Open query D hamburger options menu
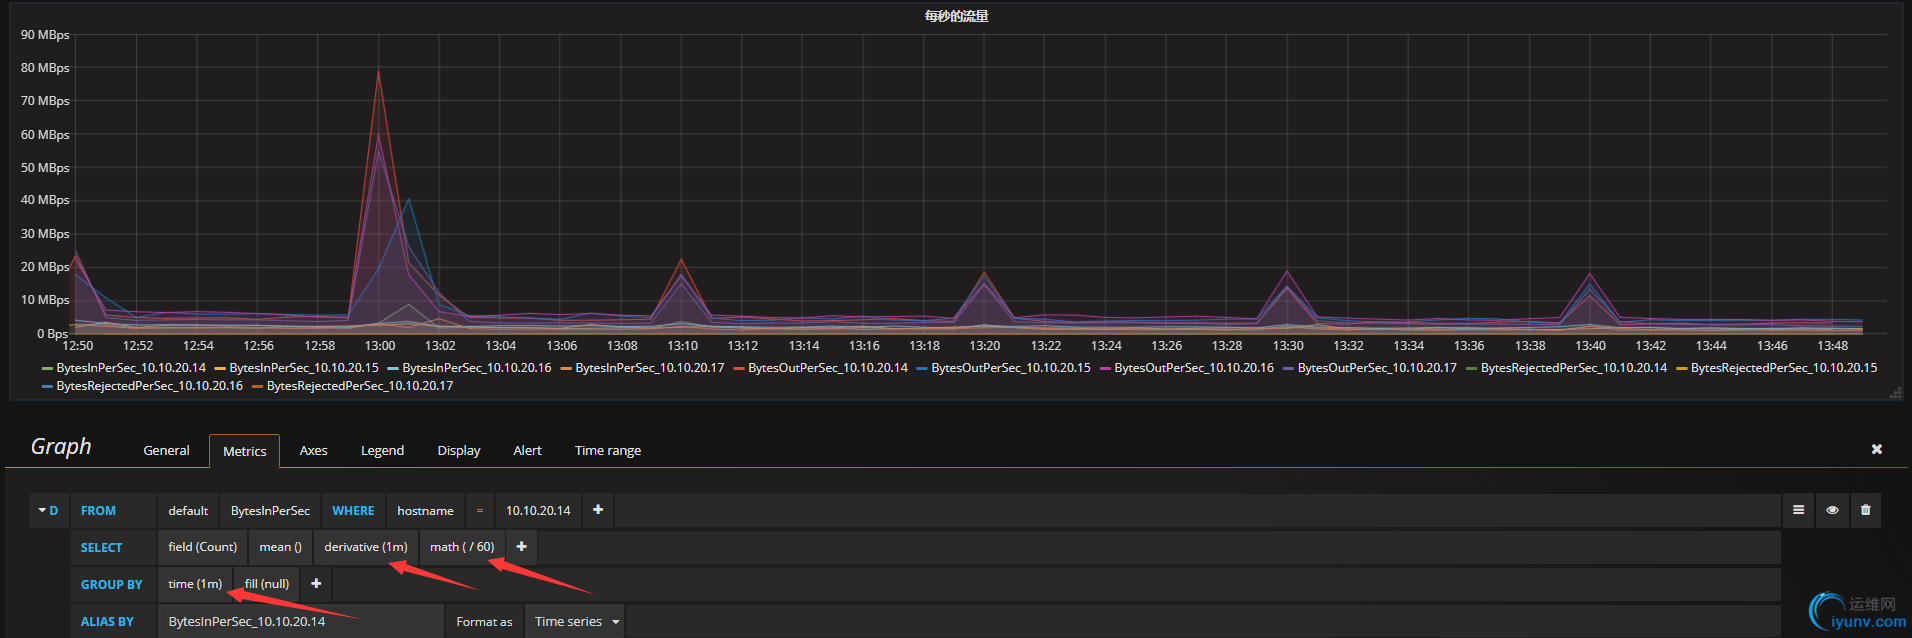 (x=1798, y=510)
